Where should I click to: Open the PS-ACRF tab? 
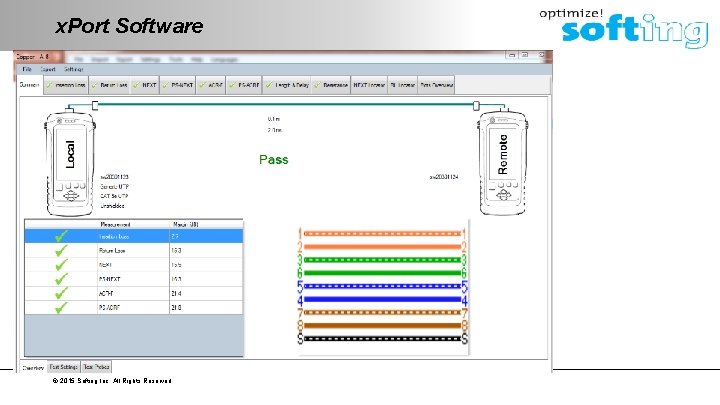click(244, 85)
